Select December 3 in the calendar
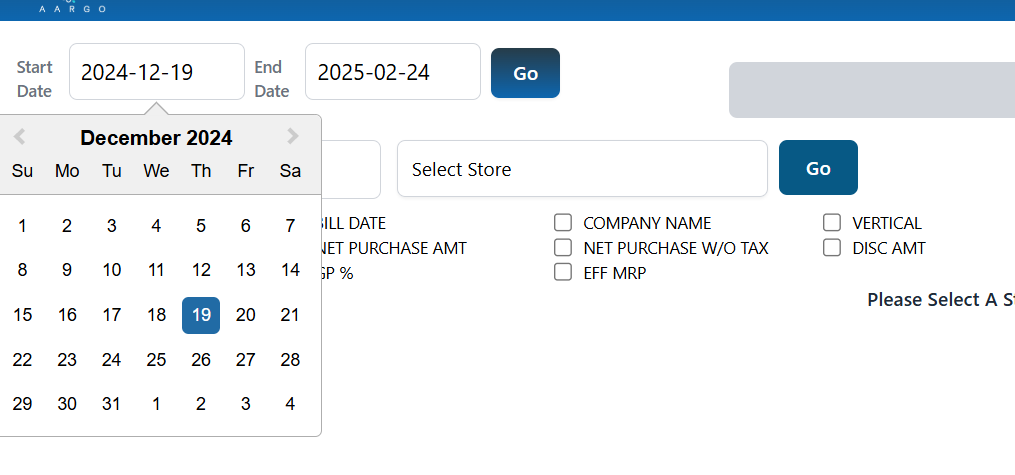 pyautogui.click(x=111, y=226)
